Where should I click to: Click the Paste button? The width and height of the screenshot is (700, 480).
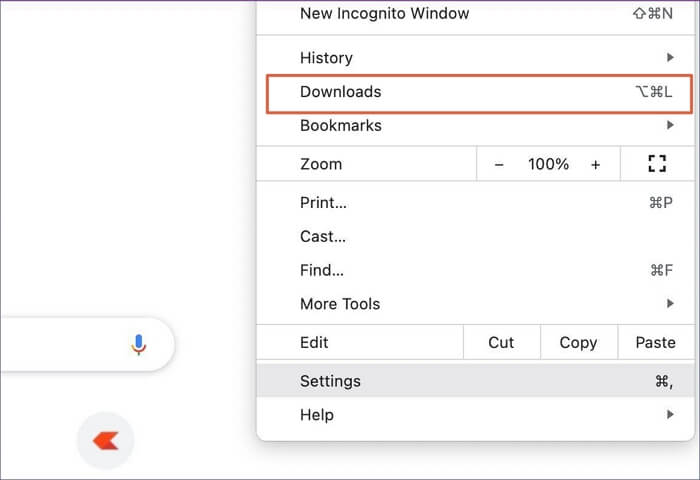[x=655, y=342]
